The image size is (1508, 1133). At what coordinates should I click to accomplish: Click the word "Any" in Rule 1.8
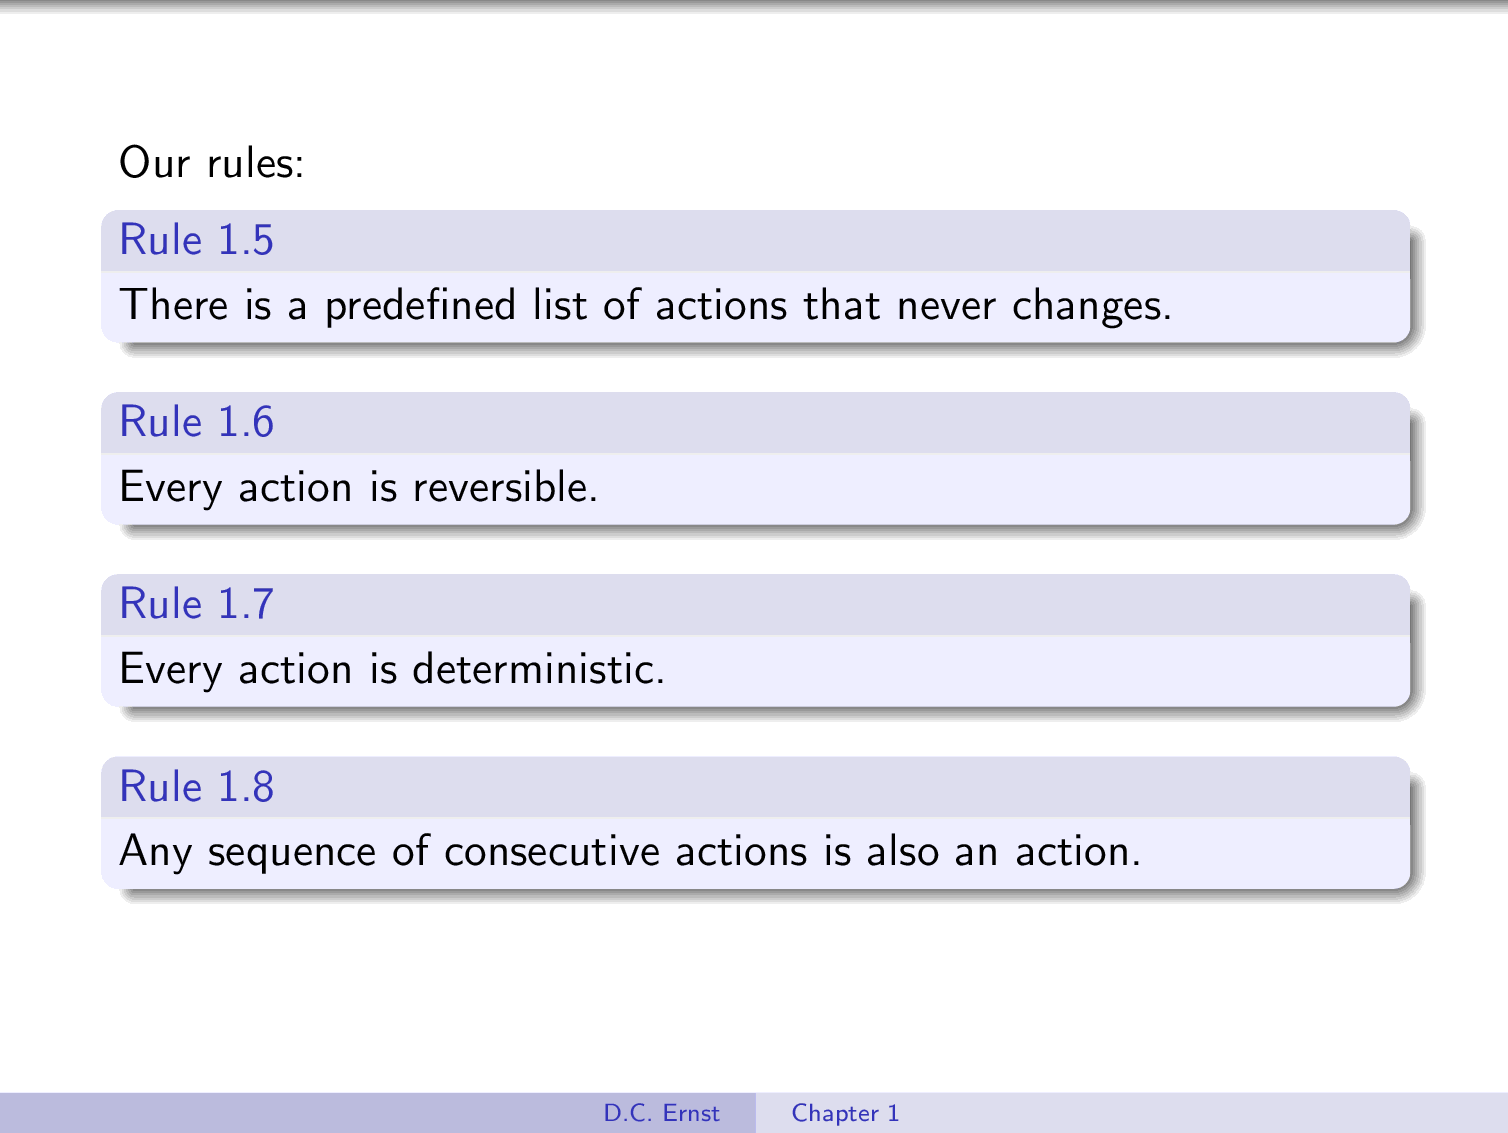(155, 853)
